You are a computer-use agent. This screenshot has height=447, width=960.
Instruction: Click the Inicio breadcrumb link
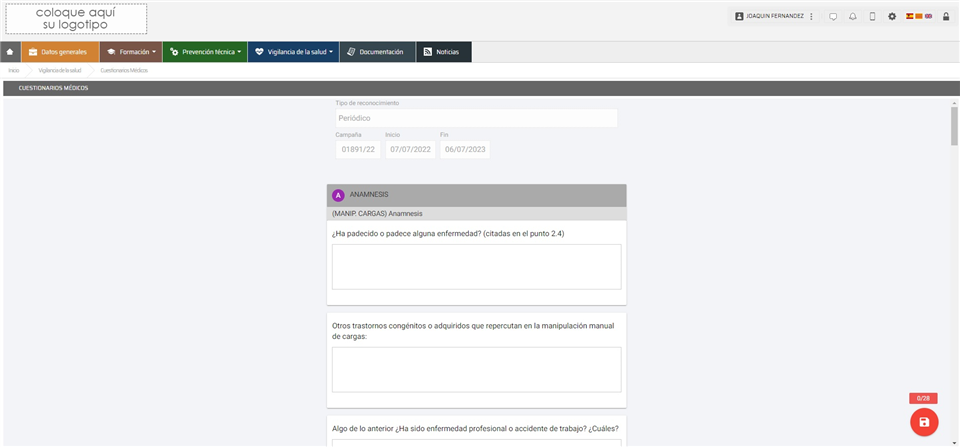(x=14, y=71)
